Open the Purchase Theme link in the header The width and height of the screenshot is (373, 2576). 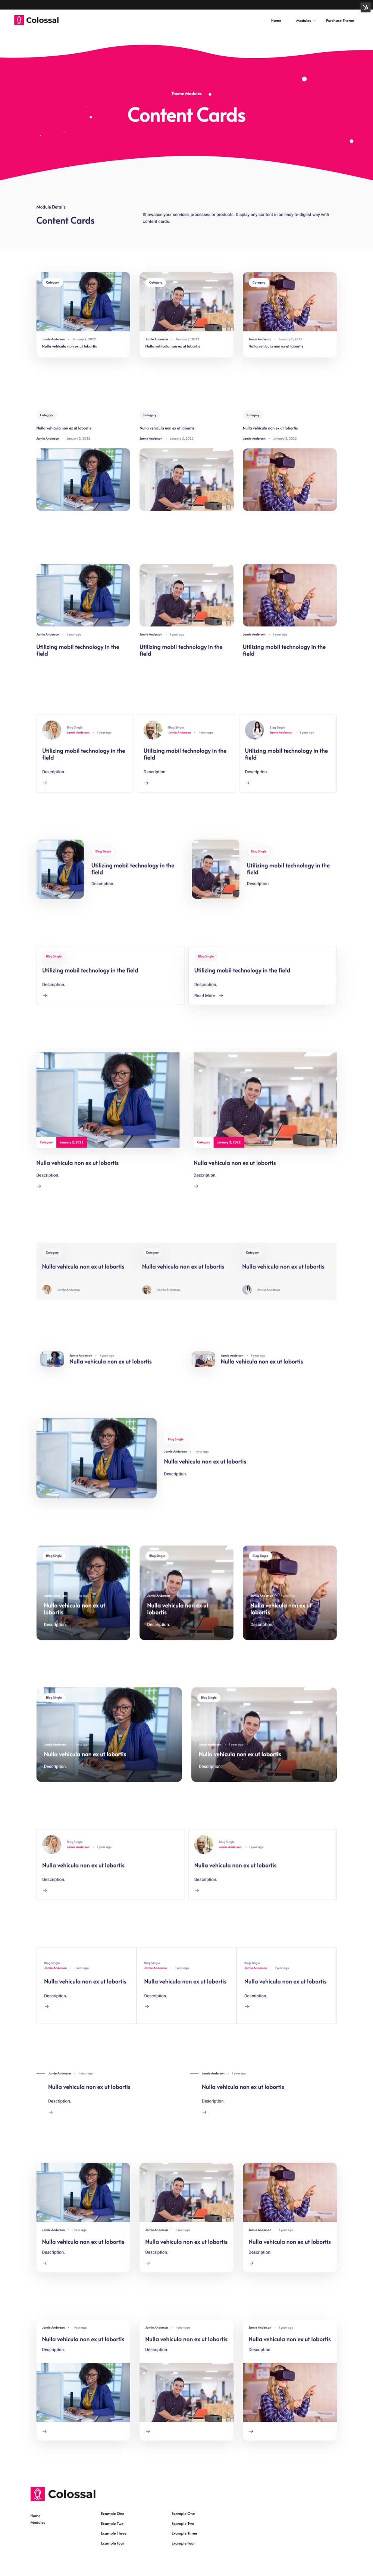pyautogui.click(x=340, y=20)
